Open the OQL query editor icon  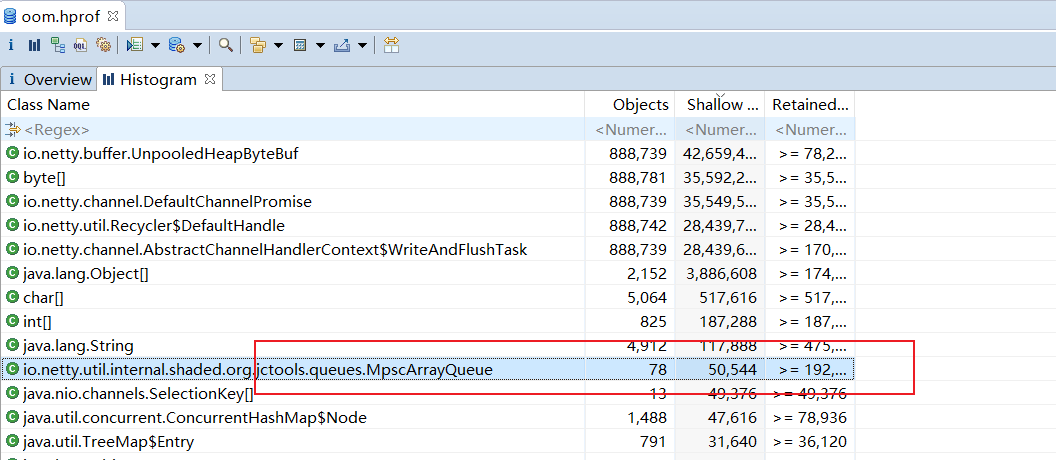click(80, 45)
